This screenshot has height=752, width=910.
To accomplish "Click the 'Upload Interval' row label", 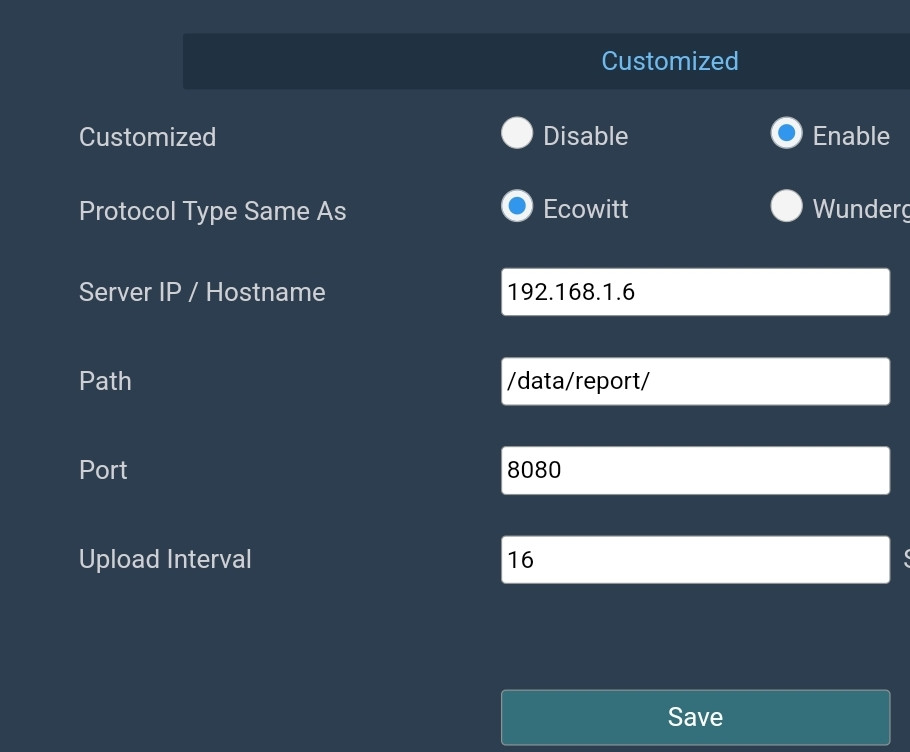I will [165, 559].
